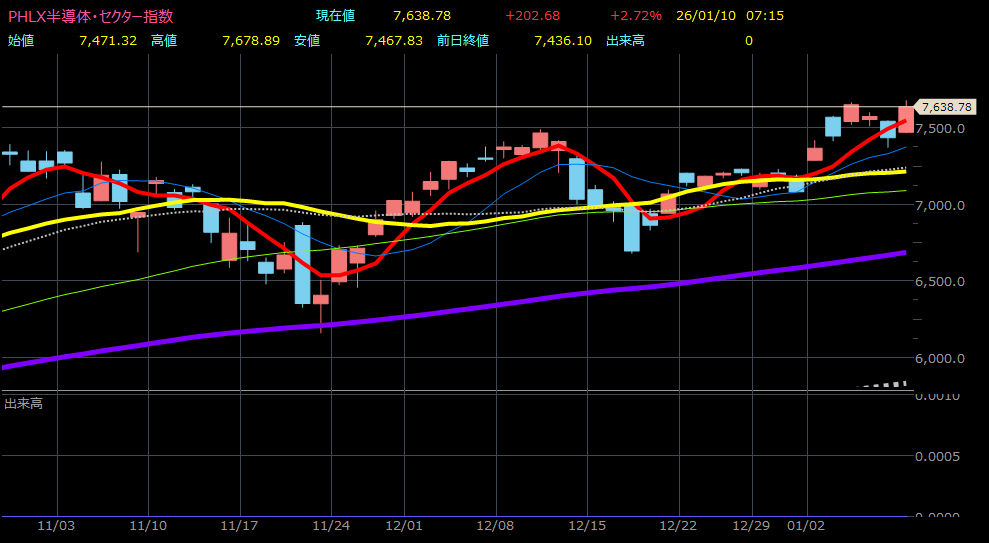Click the tall blue candlestick before 11/24

(x=302, y=264)
